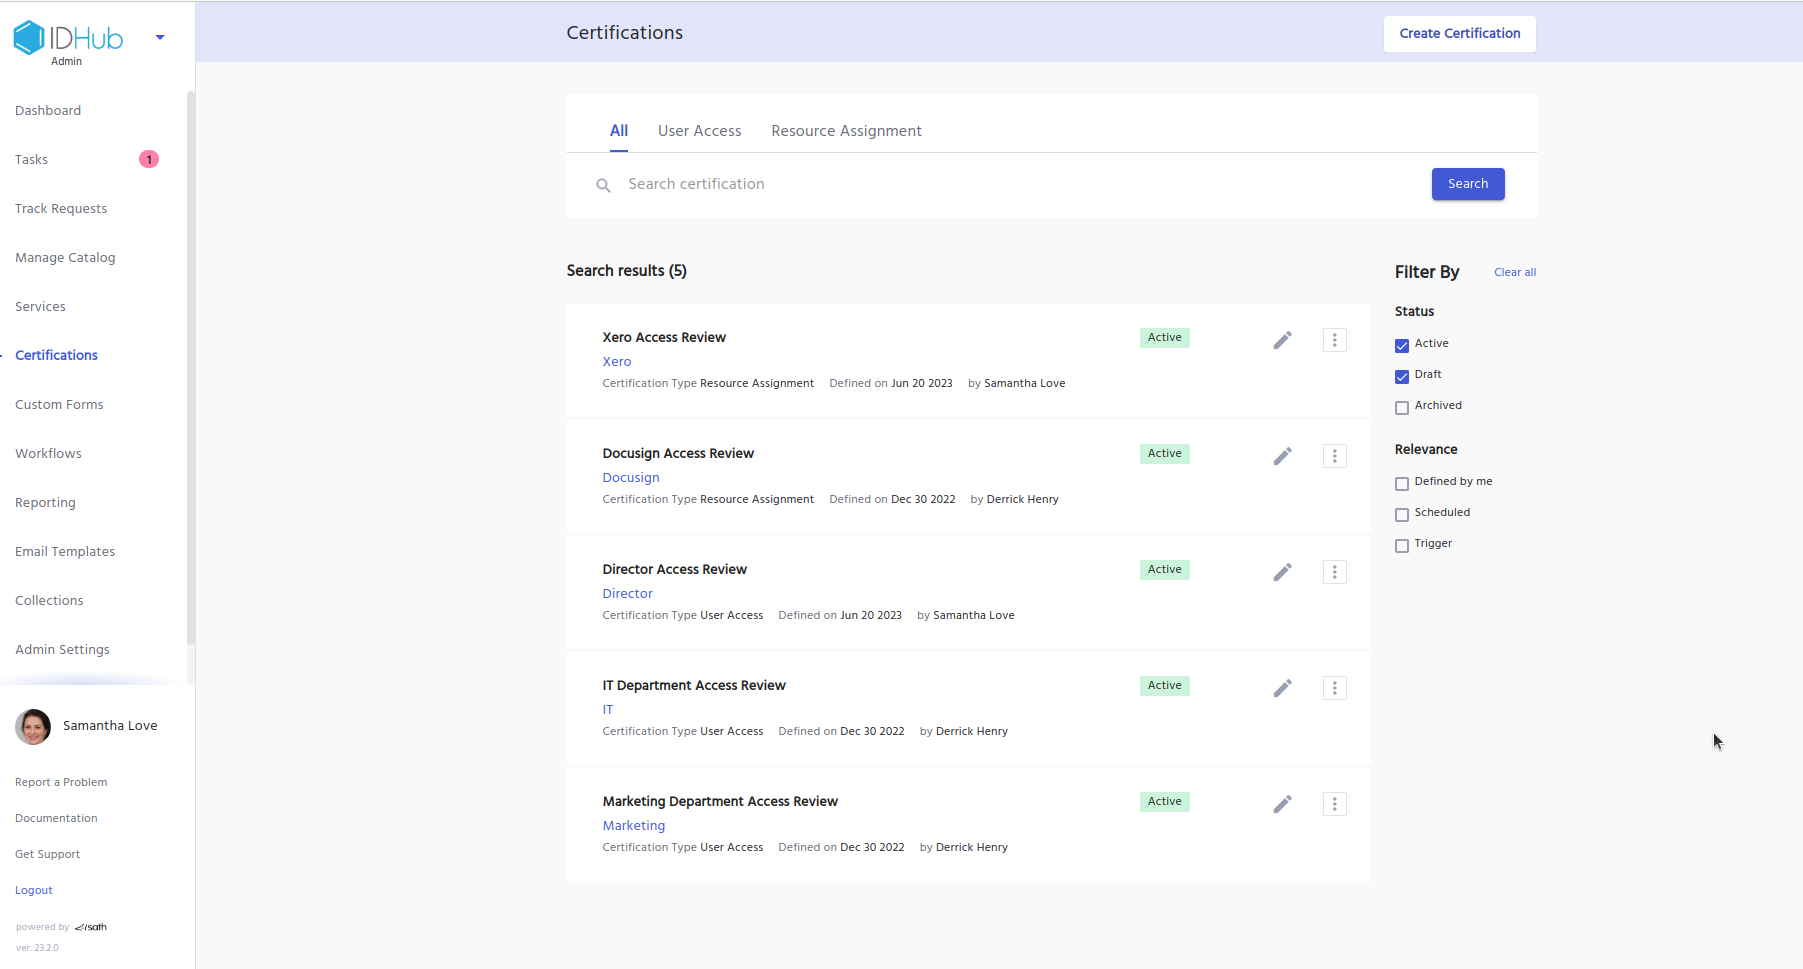Click Report a Problem link

coord(61,783)
